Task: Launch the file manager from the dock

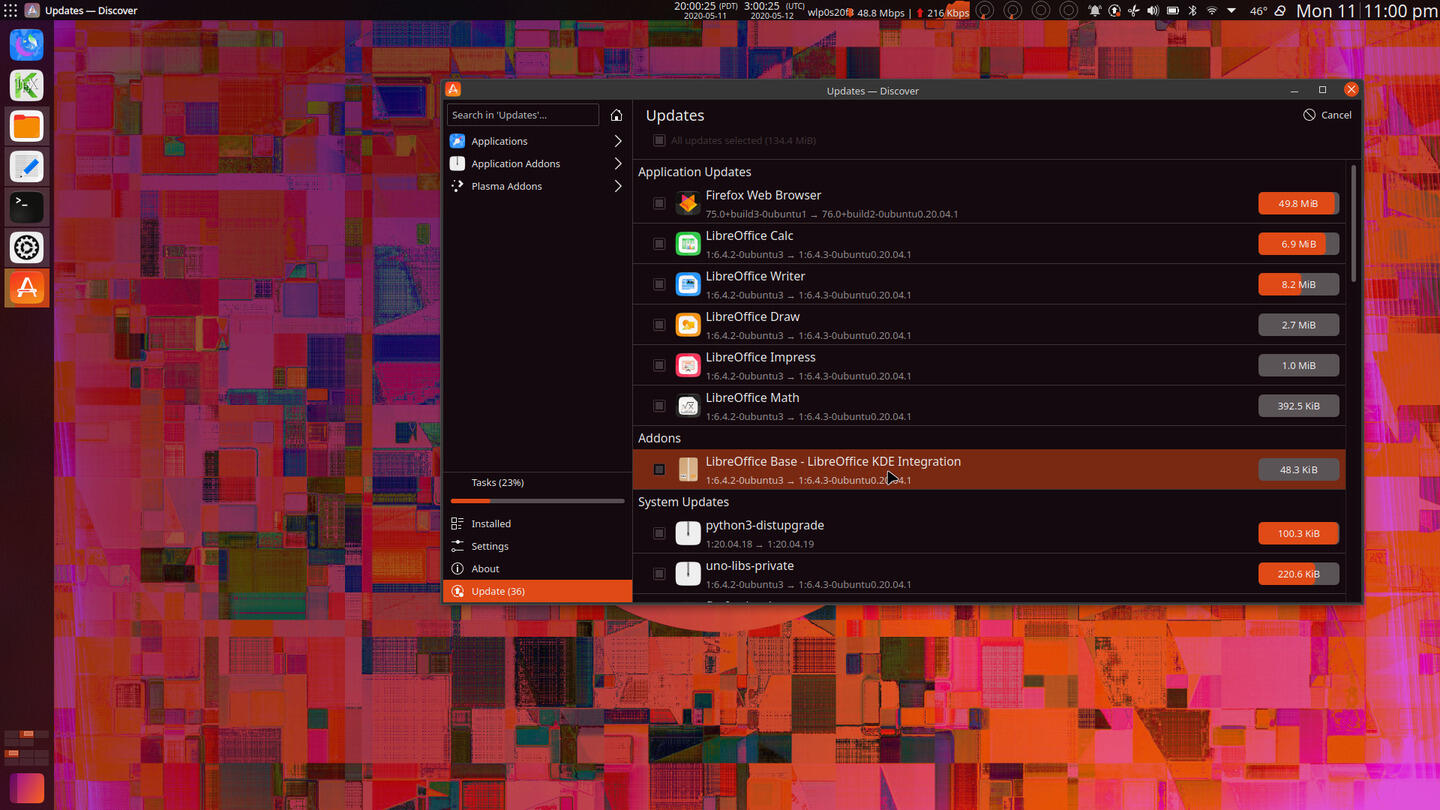Action: click(27, 126)
